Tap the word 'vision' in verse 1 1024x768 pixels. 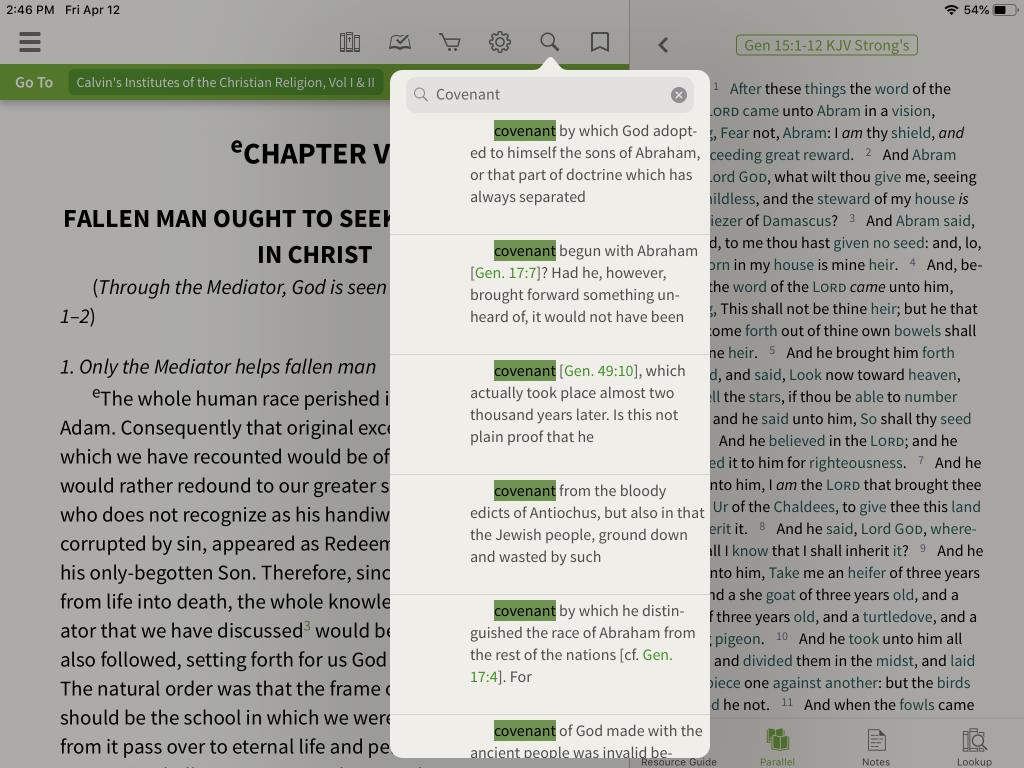click(911, 111)
